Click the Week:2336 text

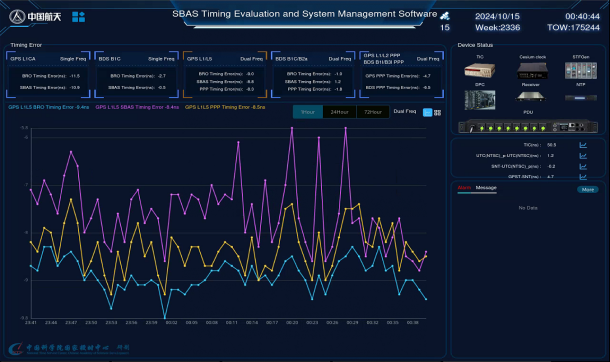click(497, 28)
